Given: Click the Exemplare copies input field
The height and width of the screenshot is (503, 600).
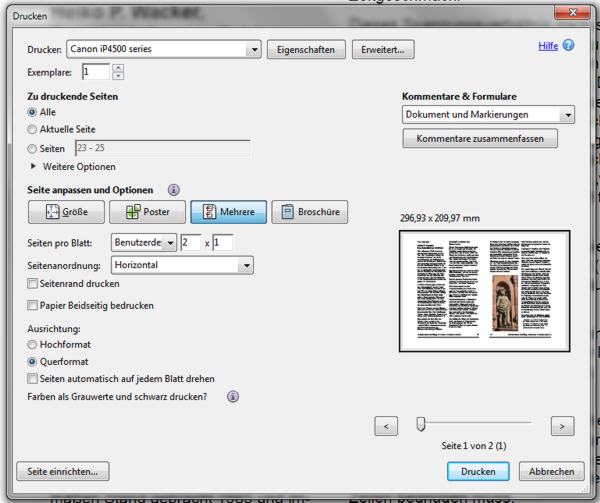Looking at the screenshot, I should pyautogui.click(x=96, y=72).
